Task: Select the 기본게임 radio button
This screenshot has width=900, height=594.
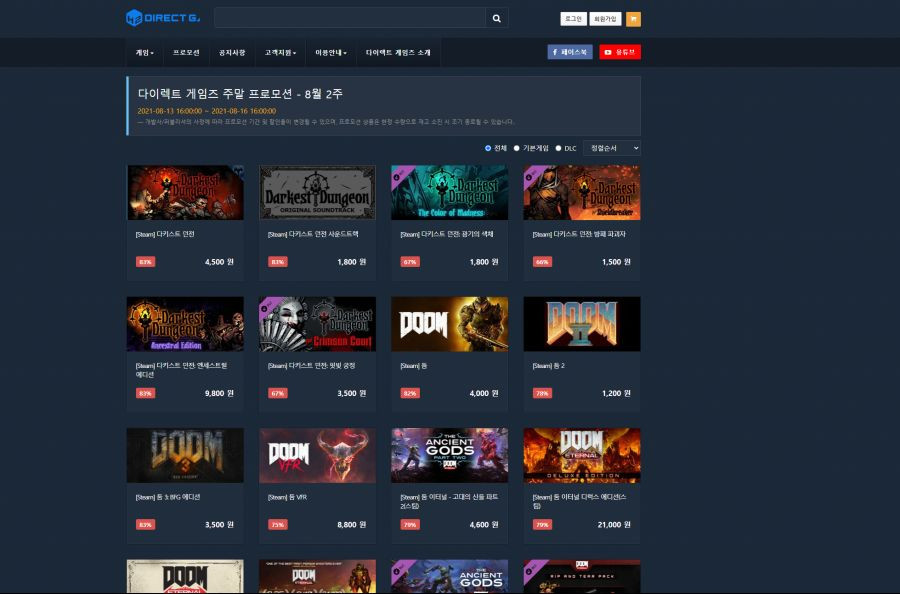Action: tap(517, 148)
